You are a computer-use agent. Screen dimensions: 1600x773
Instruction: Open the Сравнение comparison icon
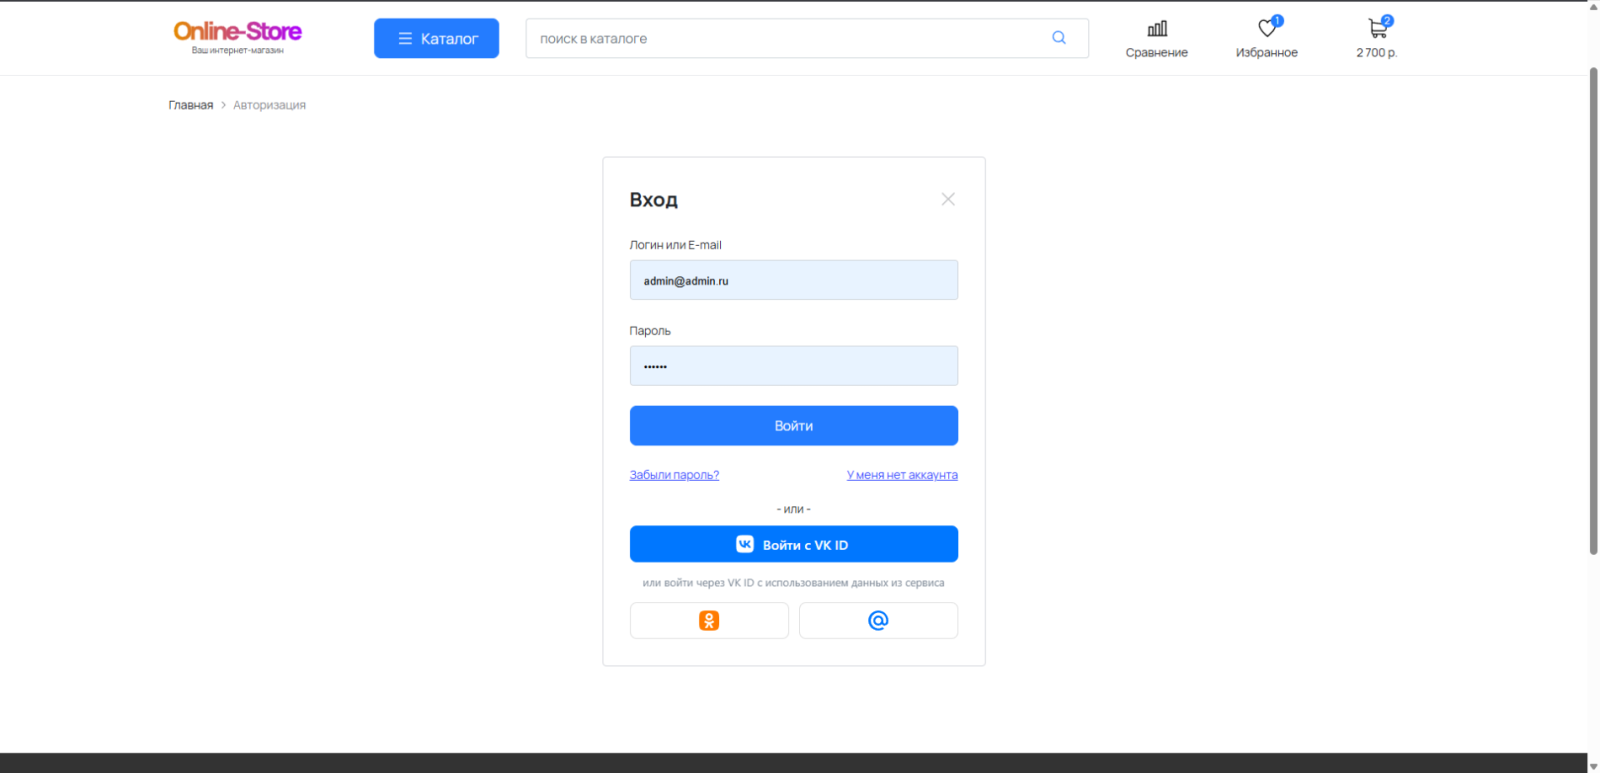pyautogui.click(x=1156, y=30)
